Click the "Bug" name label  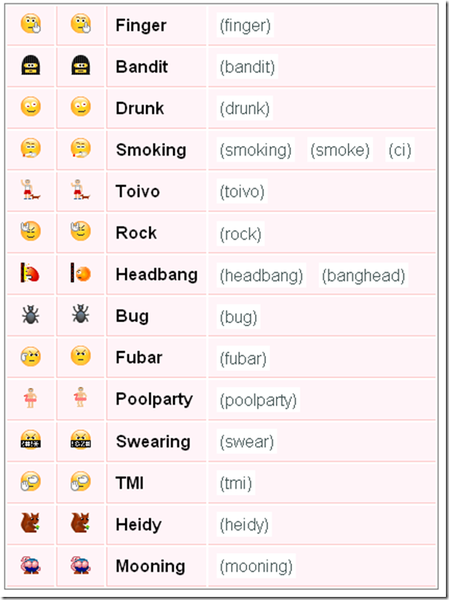click(132, 316)
